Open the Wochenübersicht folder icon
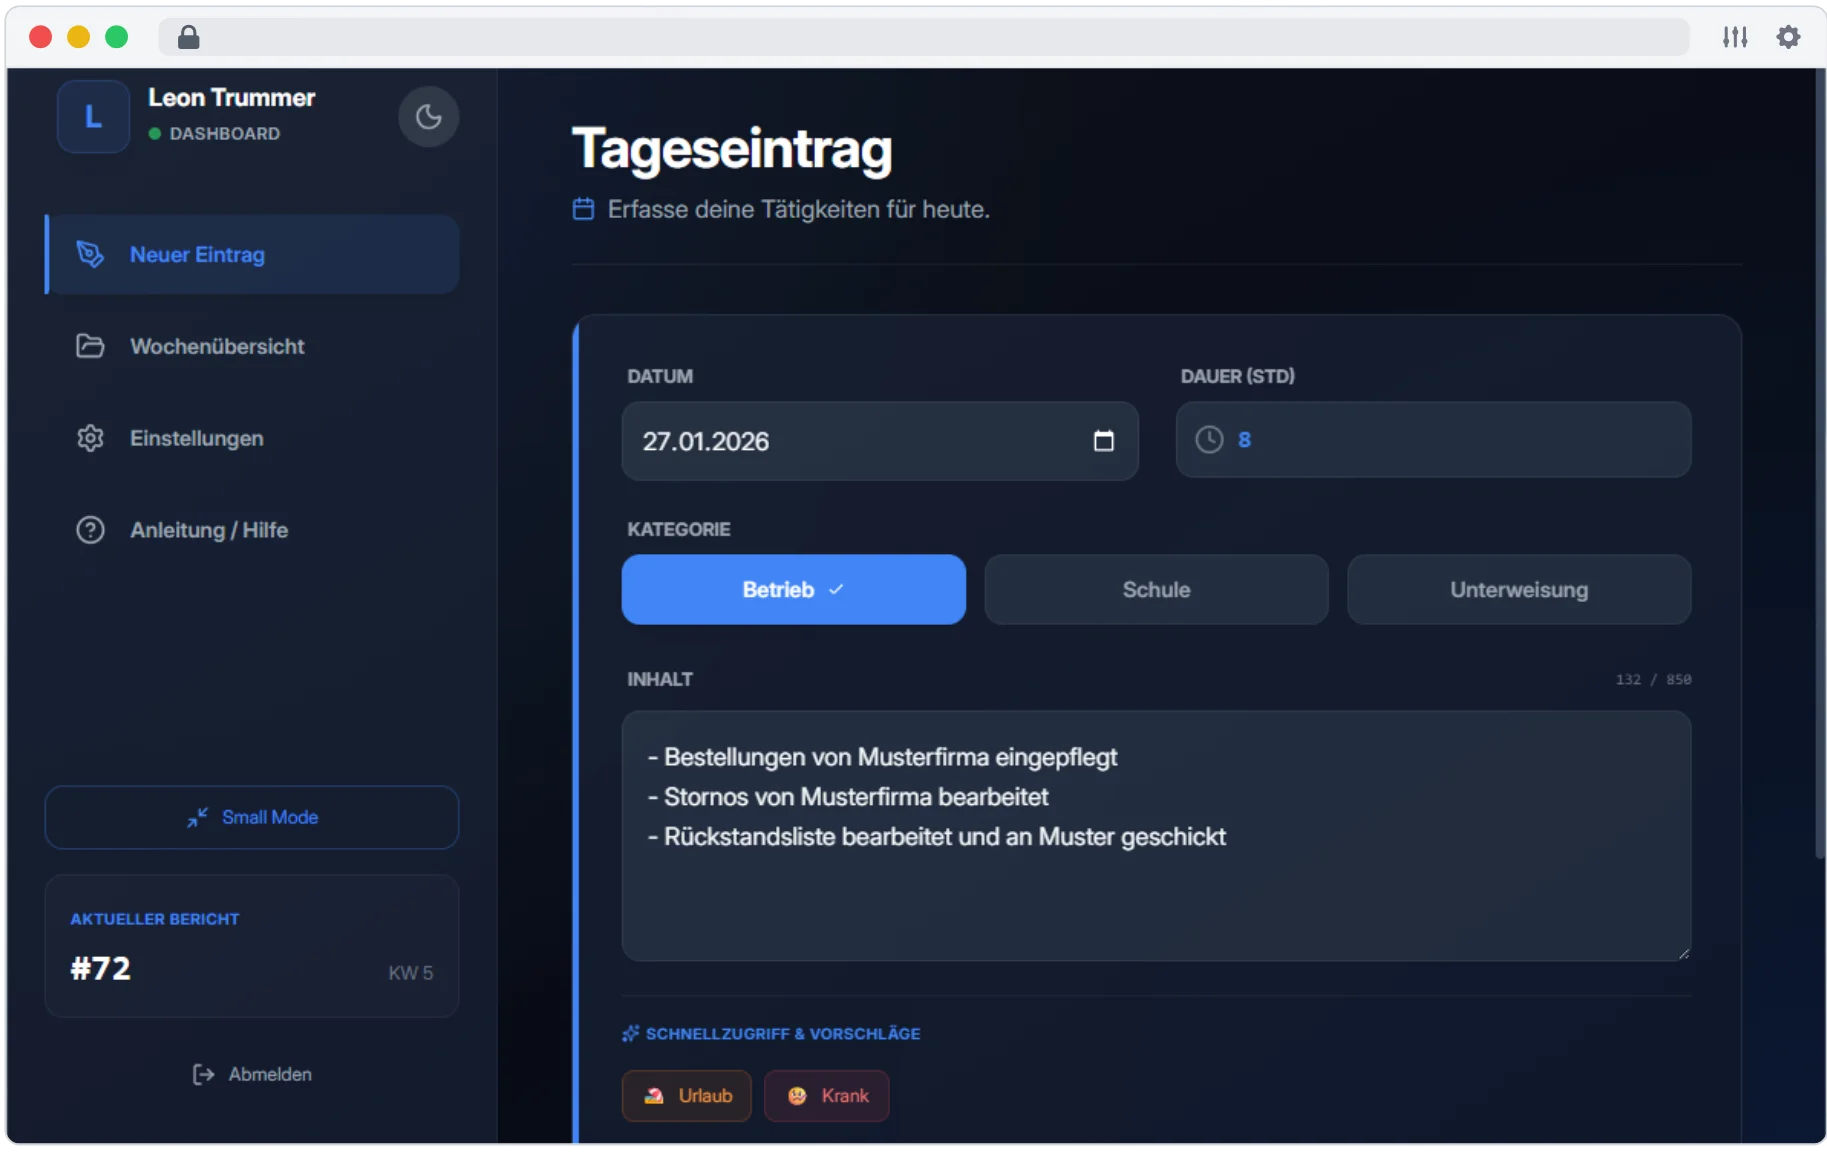Viewport: 1827px width, 1152px height. point(90,346)
